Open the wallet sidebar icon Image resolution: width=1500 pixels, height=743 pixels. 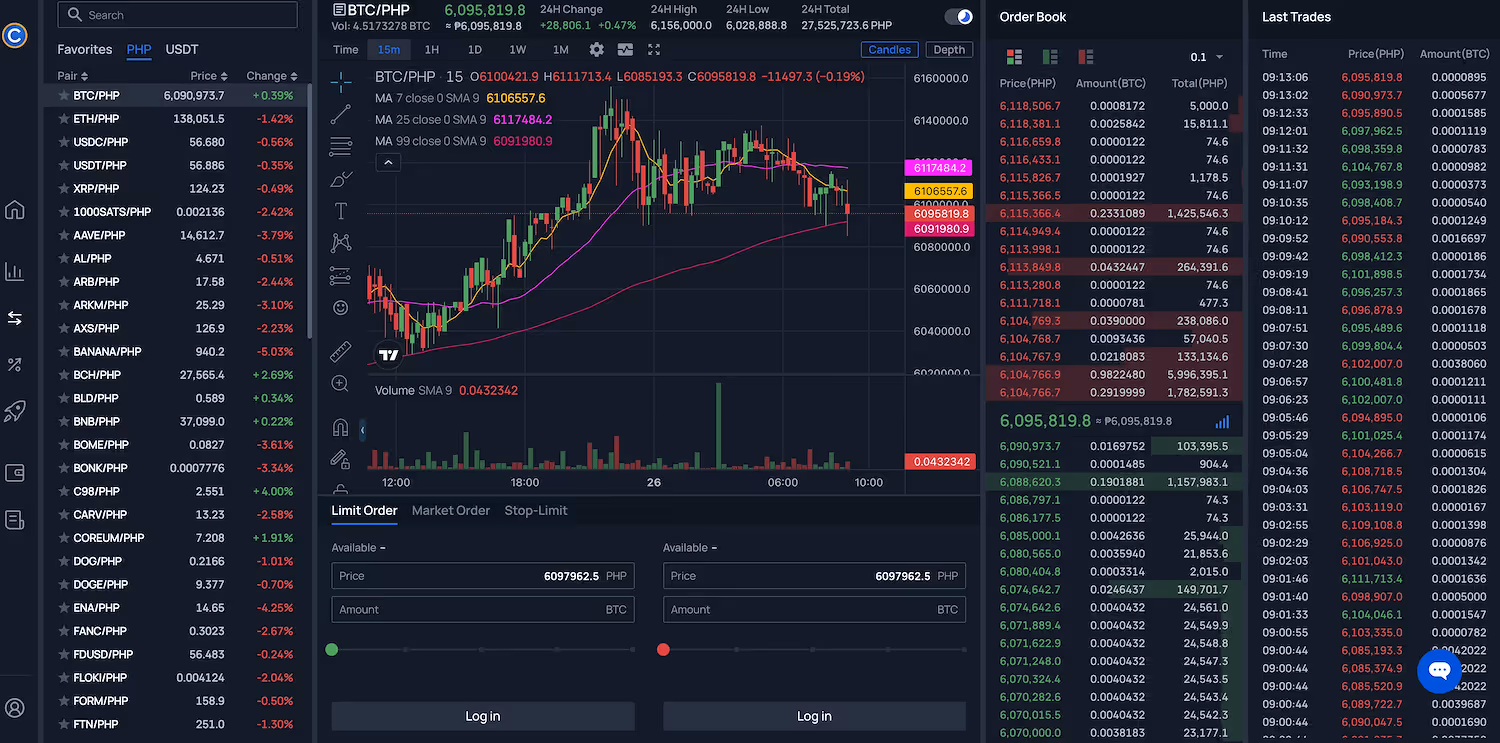click(x=15, y=473)
